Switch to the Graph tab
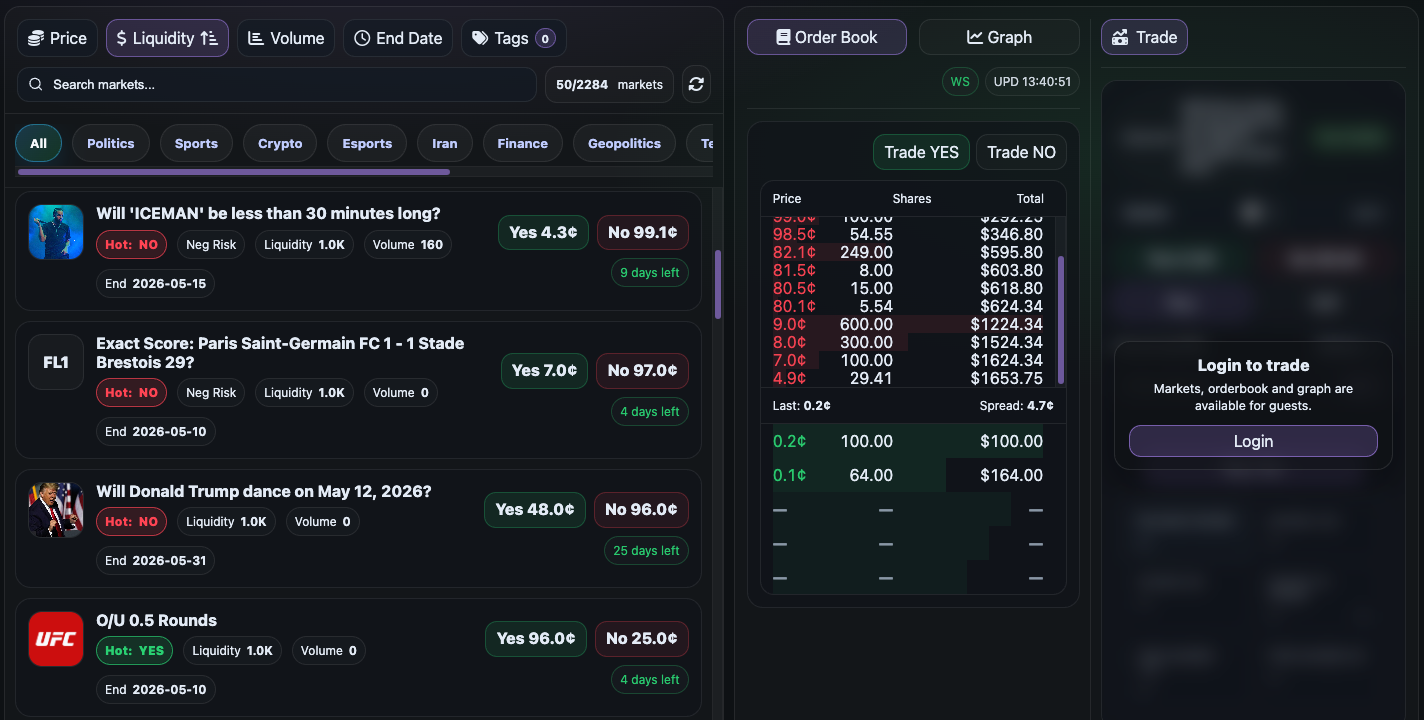Screen dimensions: 1424x720 [999, 37]
